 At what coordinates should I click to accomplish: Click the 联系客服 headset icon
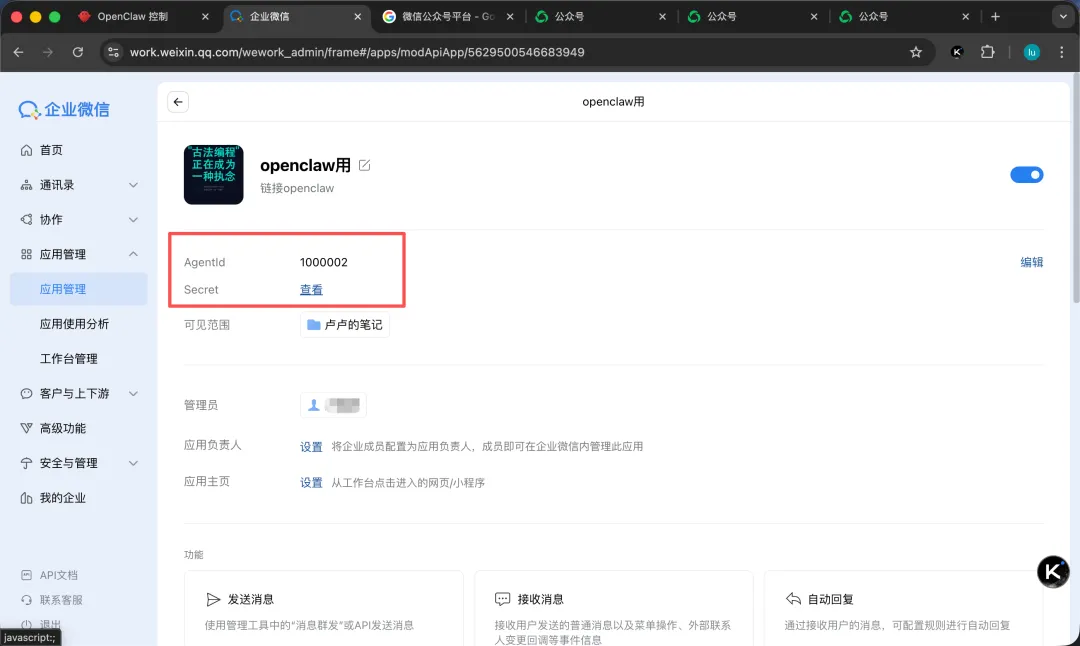[x=26, y=600]
